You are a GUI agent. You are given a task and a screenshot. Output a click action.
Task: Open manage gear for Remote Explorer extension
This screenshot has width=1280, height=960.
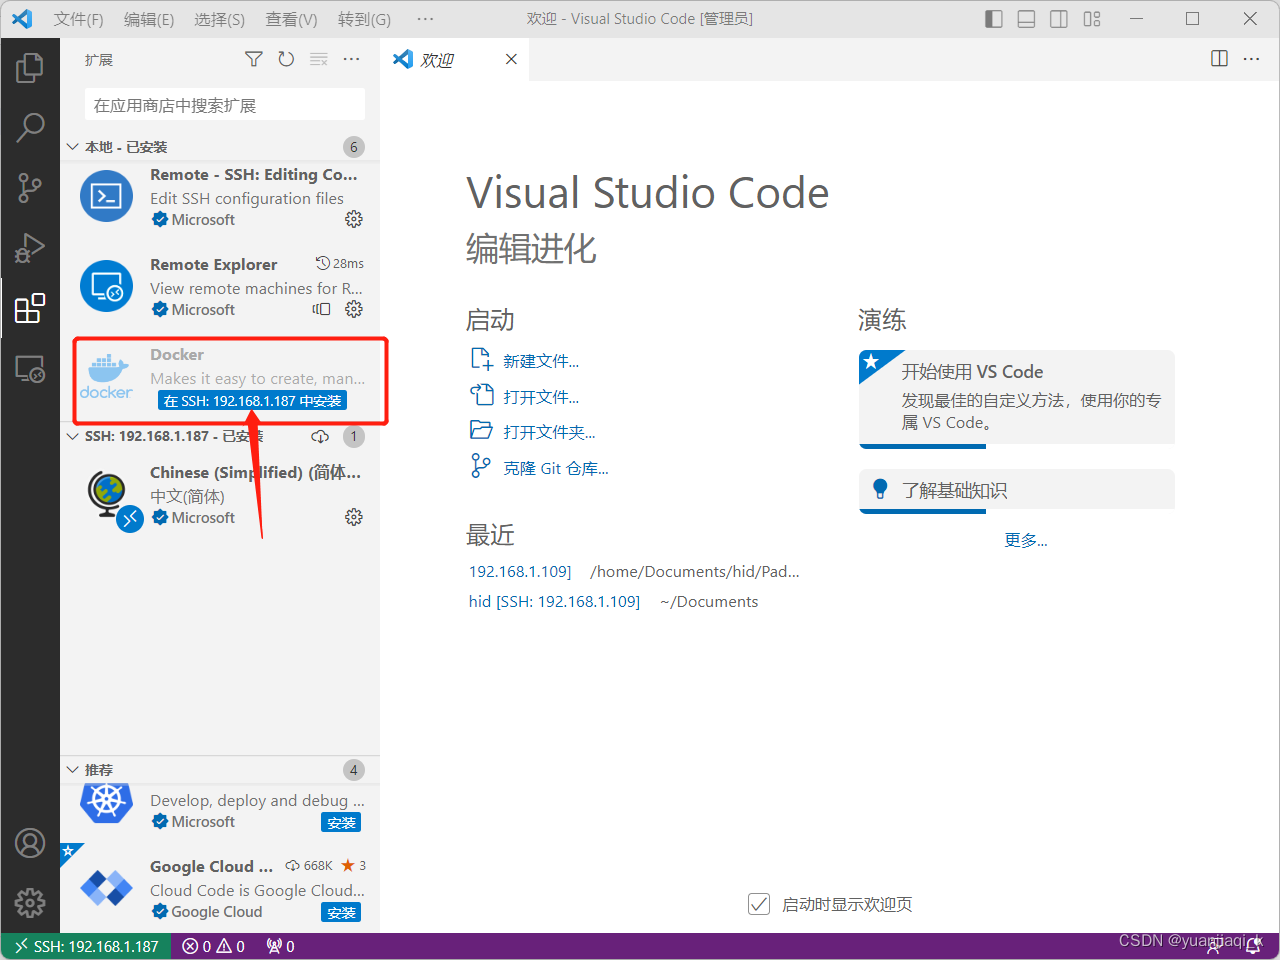pos(354,309)
